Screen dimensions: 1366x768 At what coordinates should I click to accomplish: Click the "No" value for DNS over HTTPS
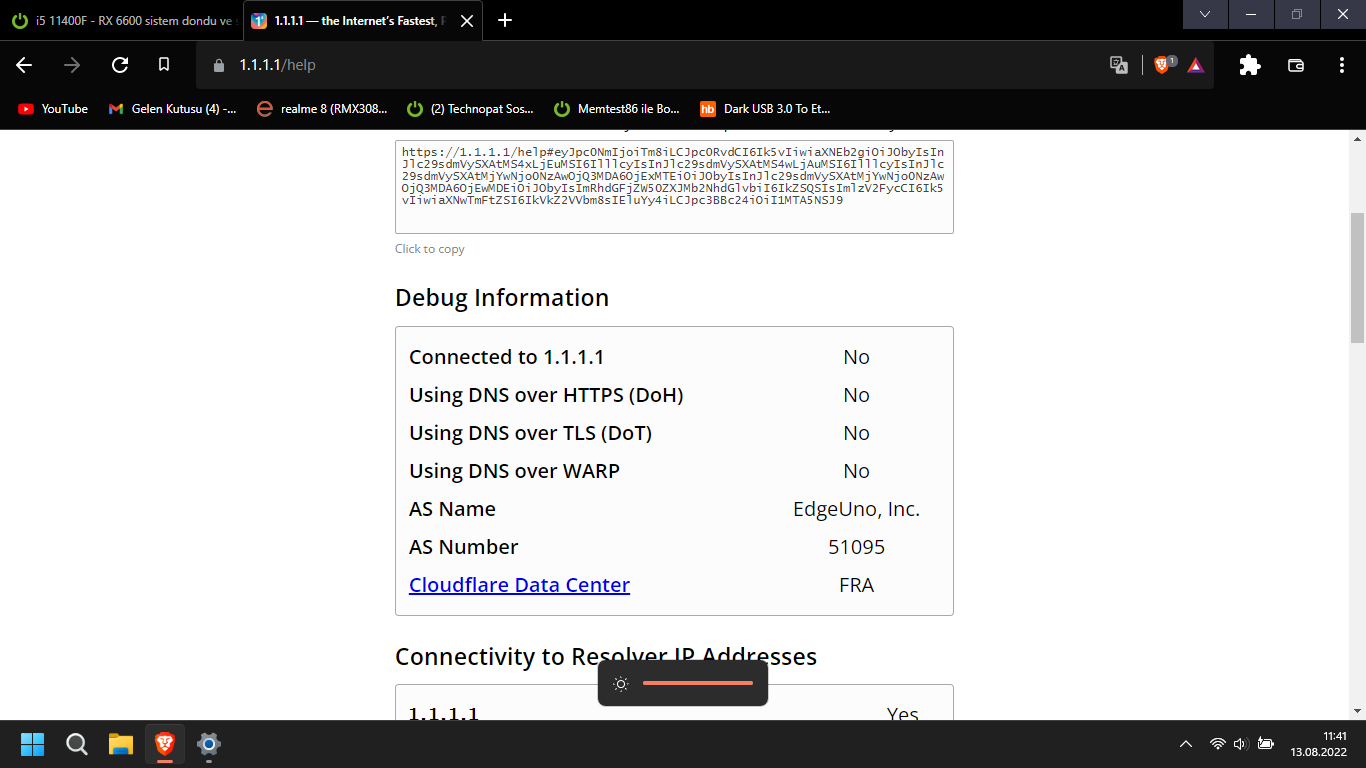pyautogui.click(x=856, y=395)
